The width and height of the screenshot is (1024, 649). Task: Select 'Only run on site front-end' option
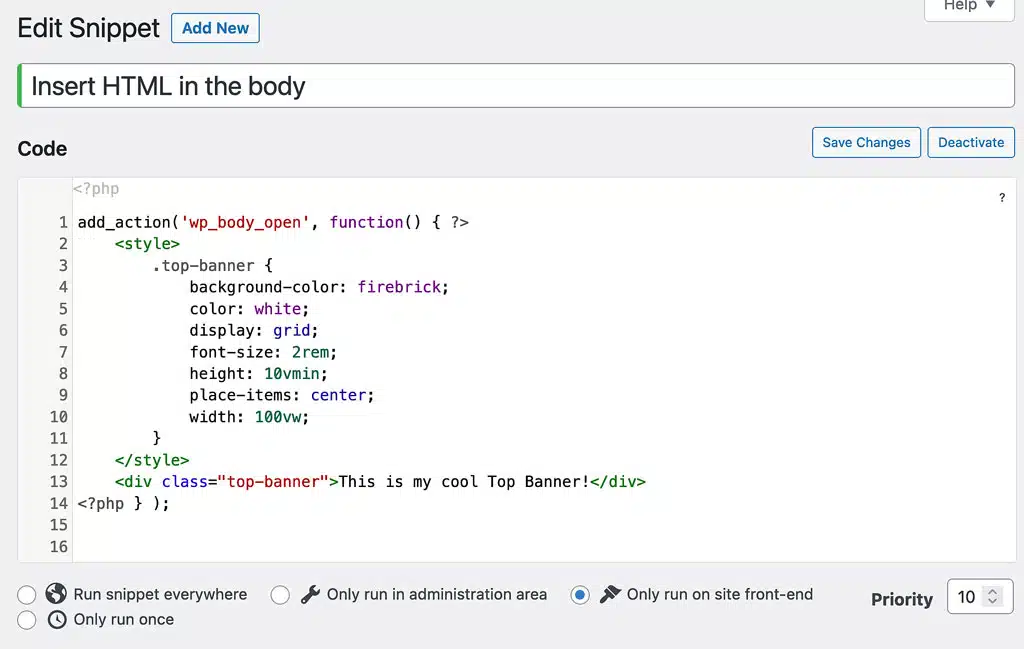tap(581, 594)
